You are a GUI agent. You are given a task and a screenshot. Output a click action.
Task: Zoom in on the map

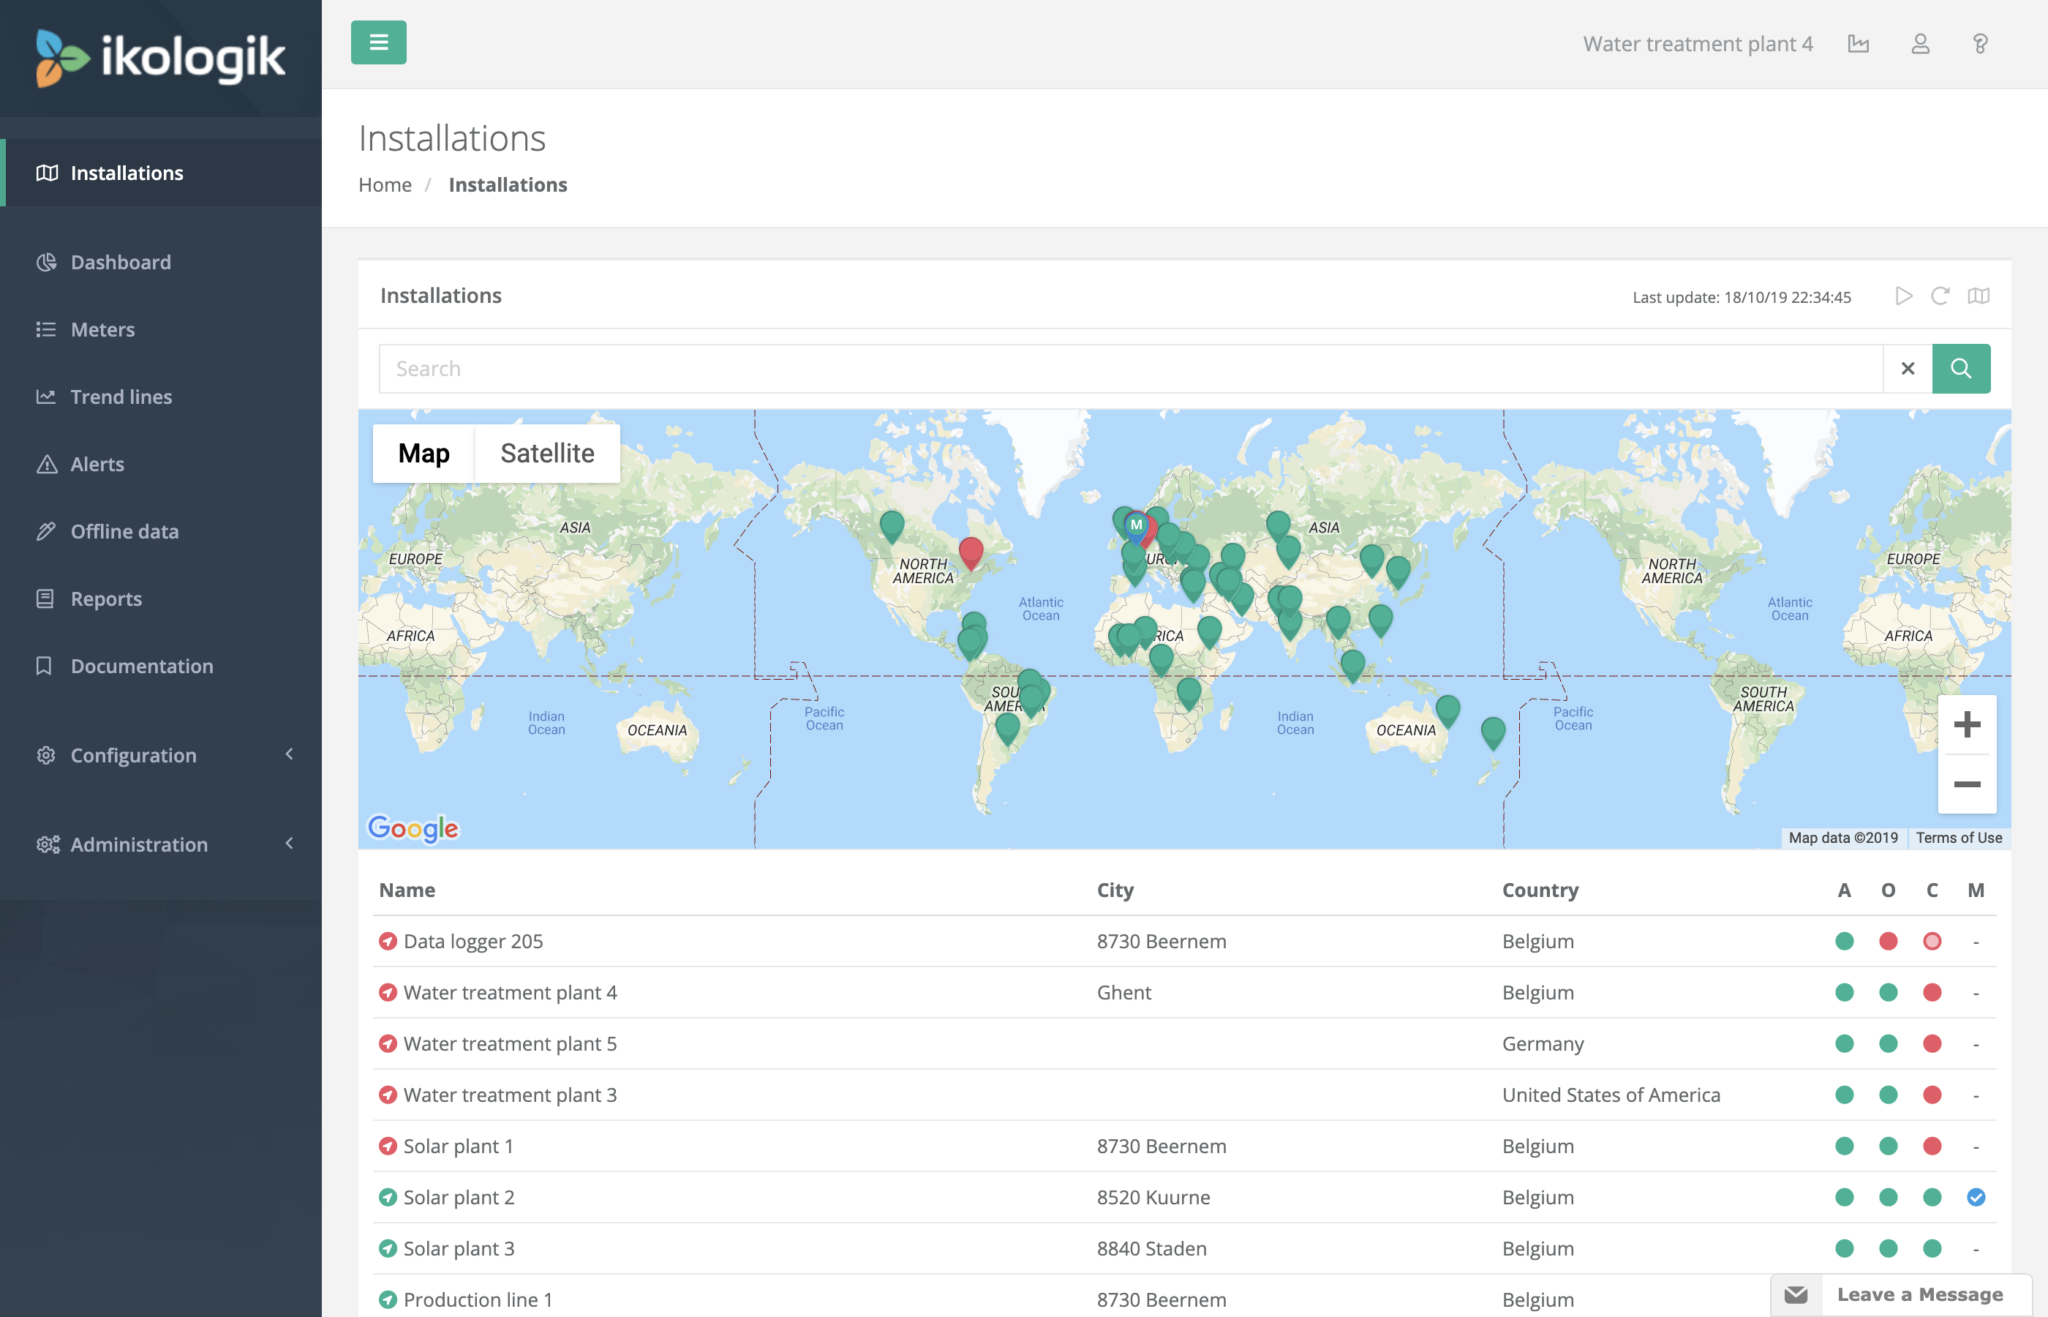1967,725
